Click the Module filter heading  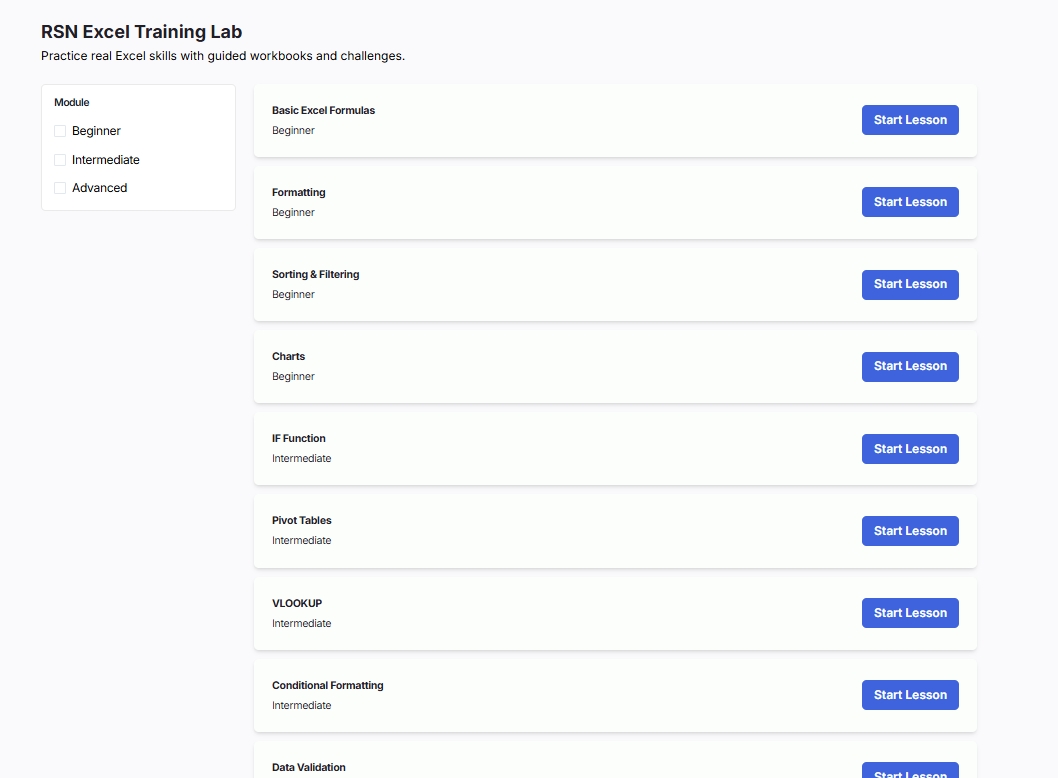[x=72, y=103]
